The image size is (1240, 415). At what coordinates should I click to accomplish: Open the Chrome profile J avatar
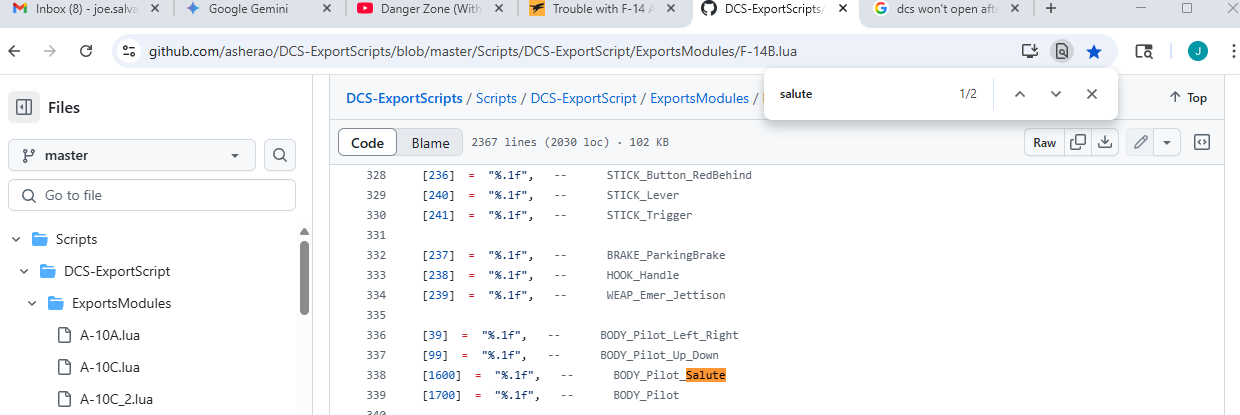[x=1197, y=50]
